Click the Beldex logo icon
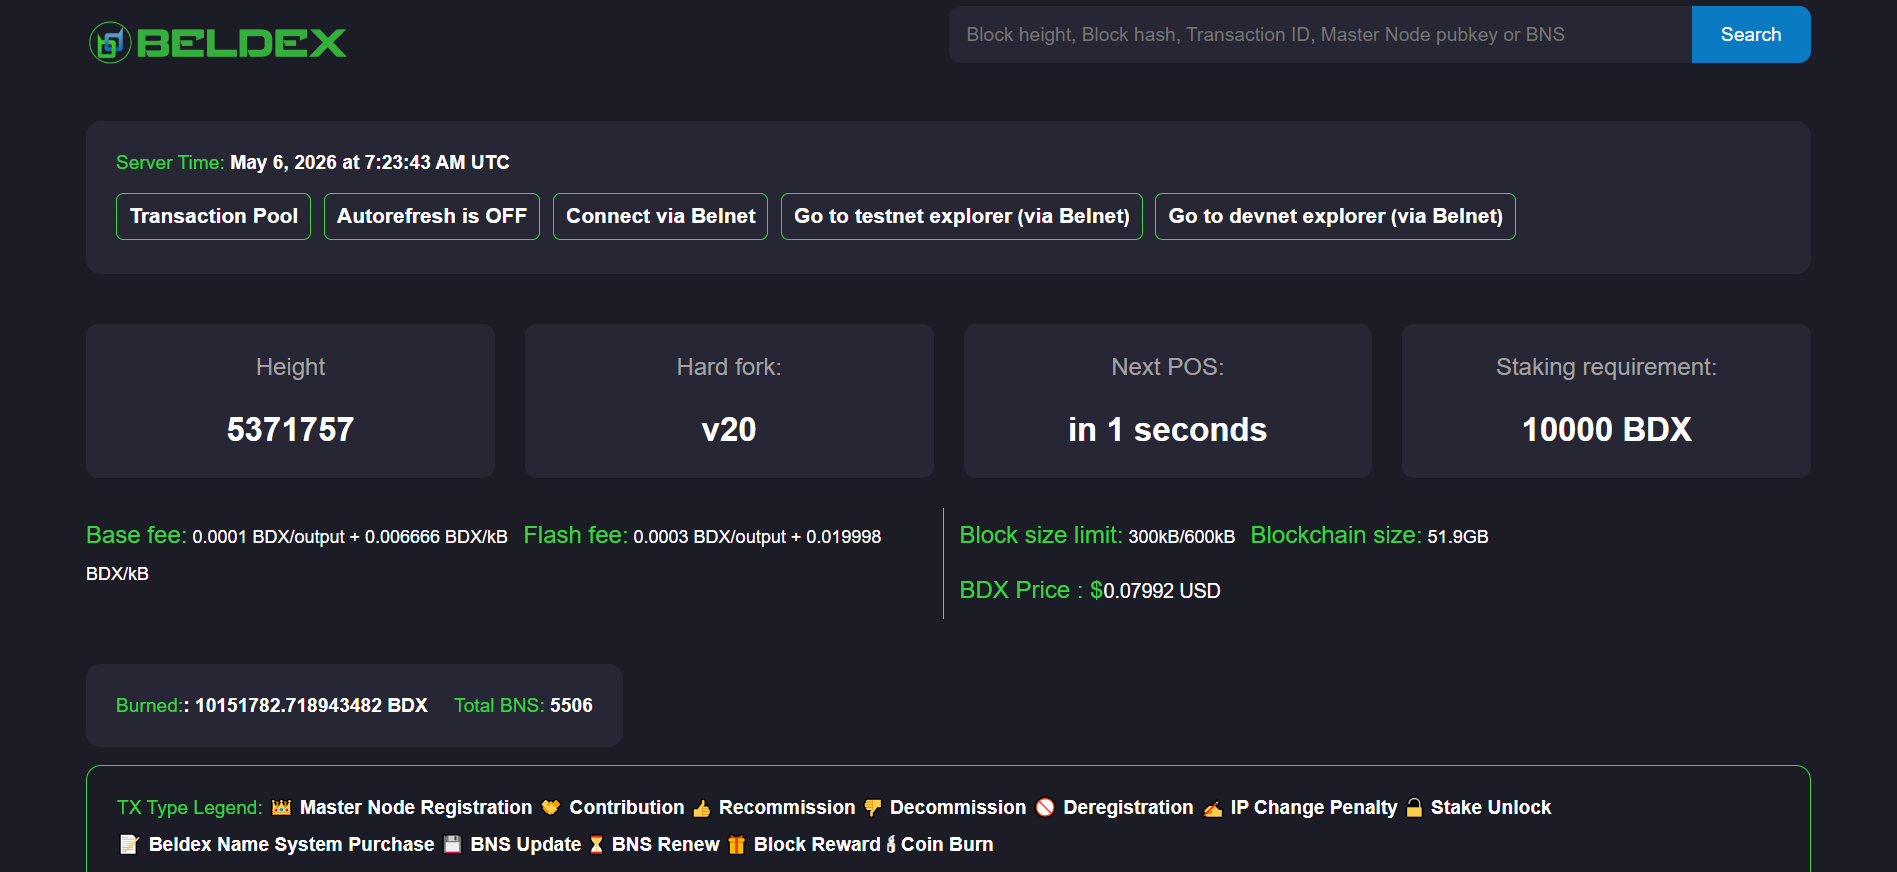The image size is (1897, 872). (110, 43)
